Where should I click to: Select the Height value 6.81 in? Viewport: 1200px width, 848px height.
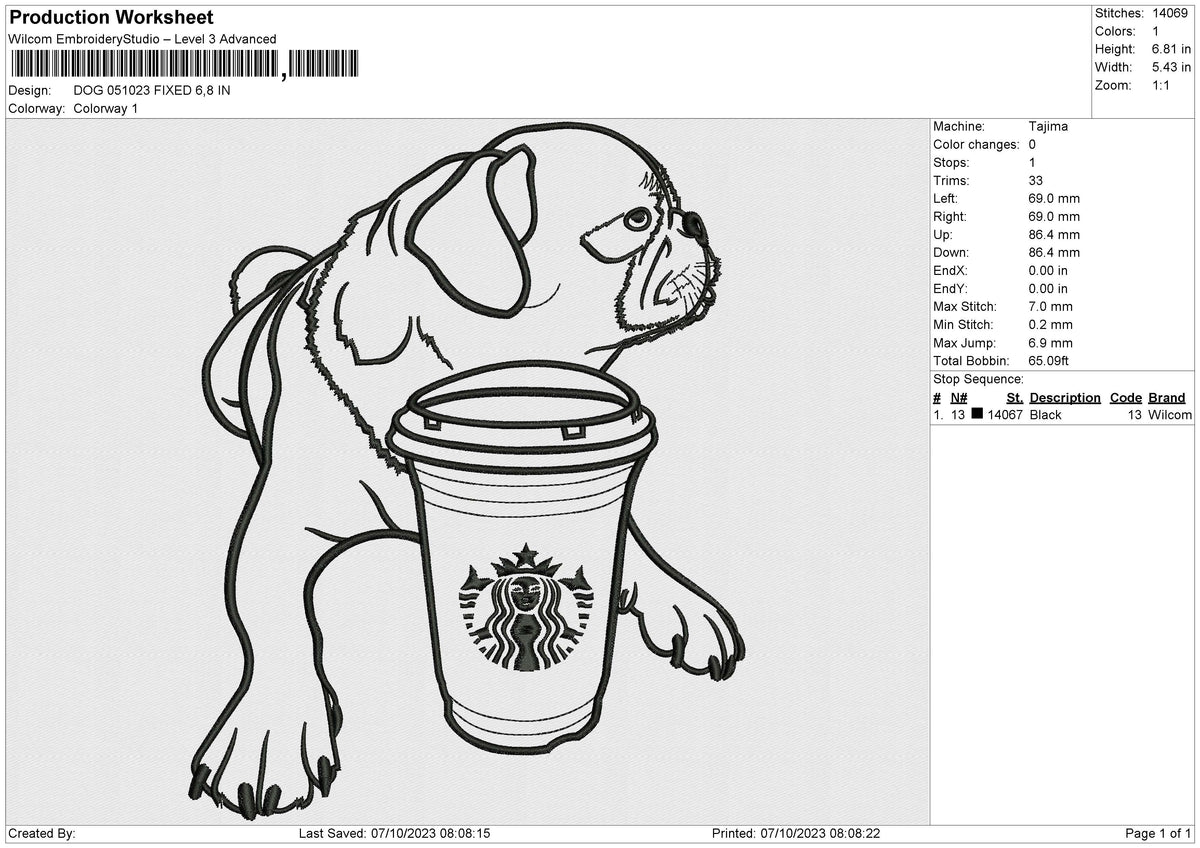(1171, 49)
